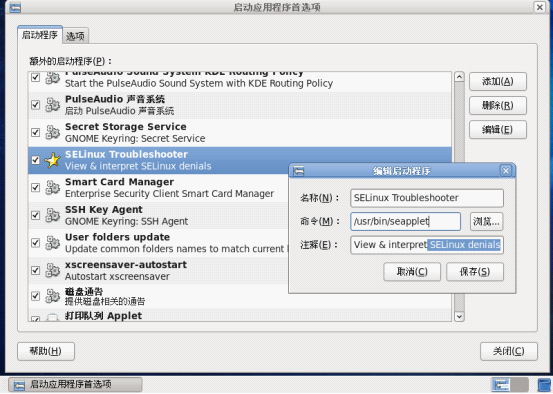Viewport: 553px width, 394px height.
Task: Click the 名称(N) name input field
Action: 427,198
